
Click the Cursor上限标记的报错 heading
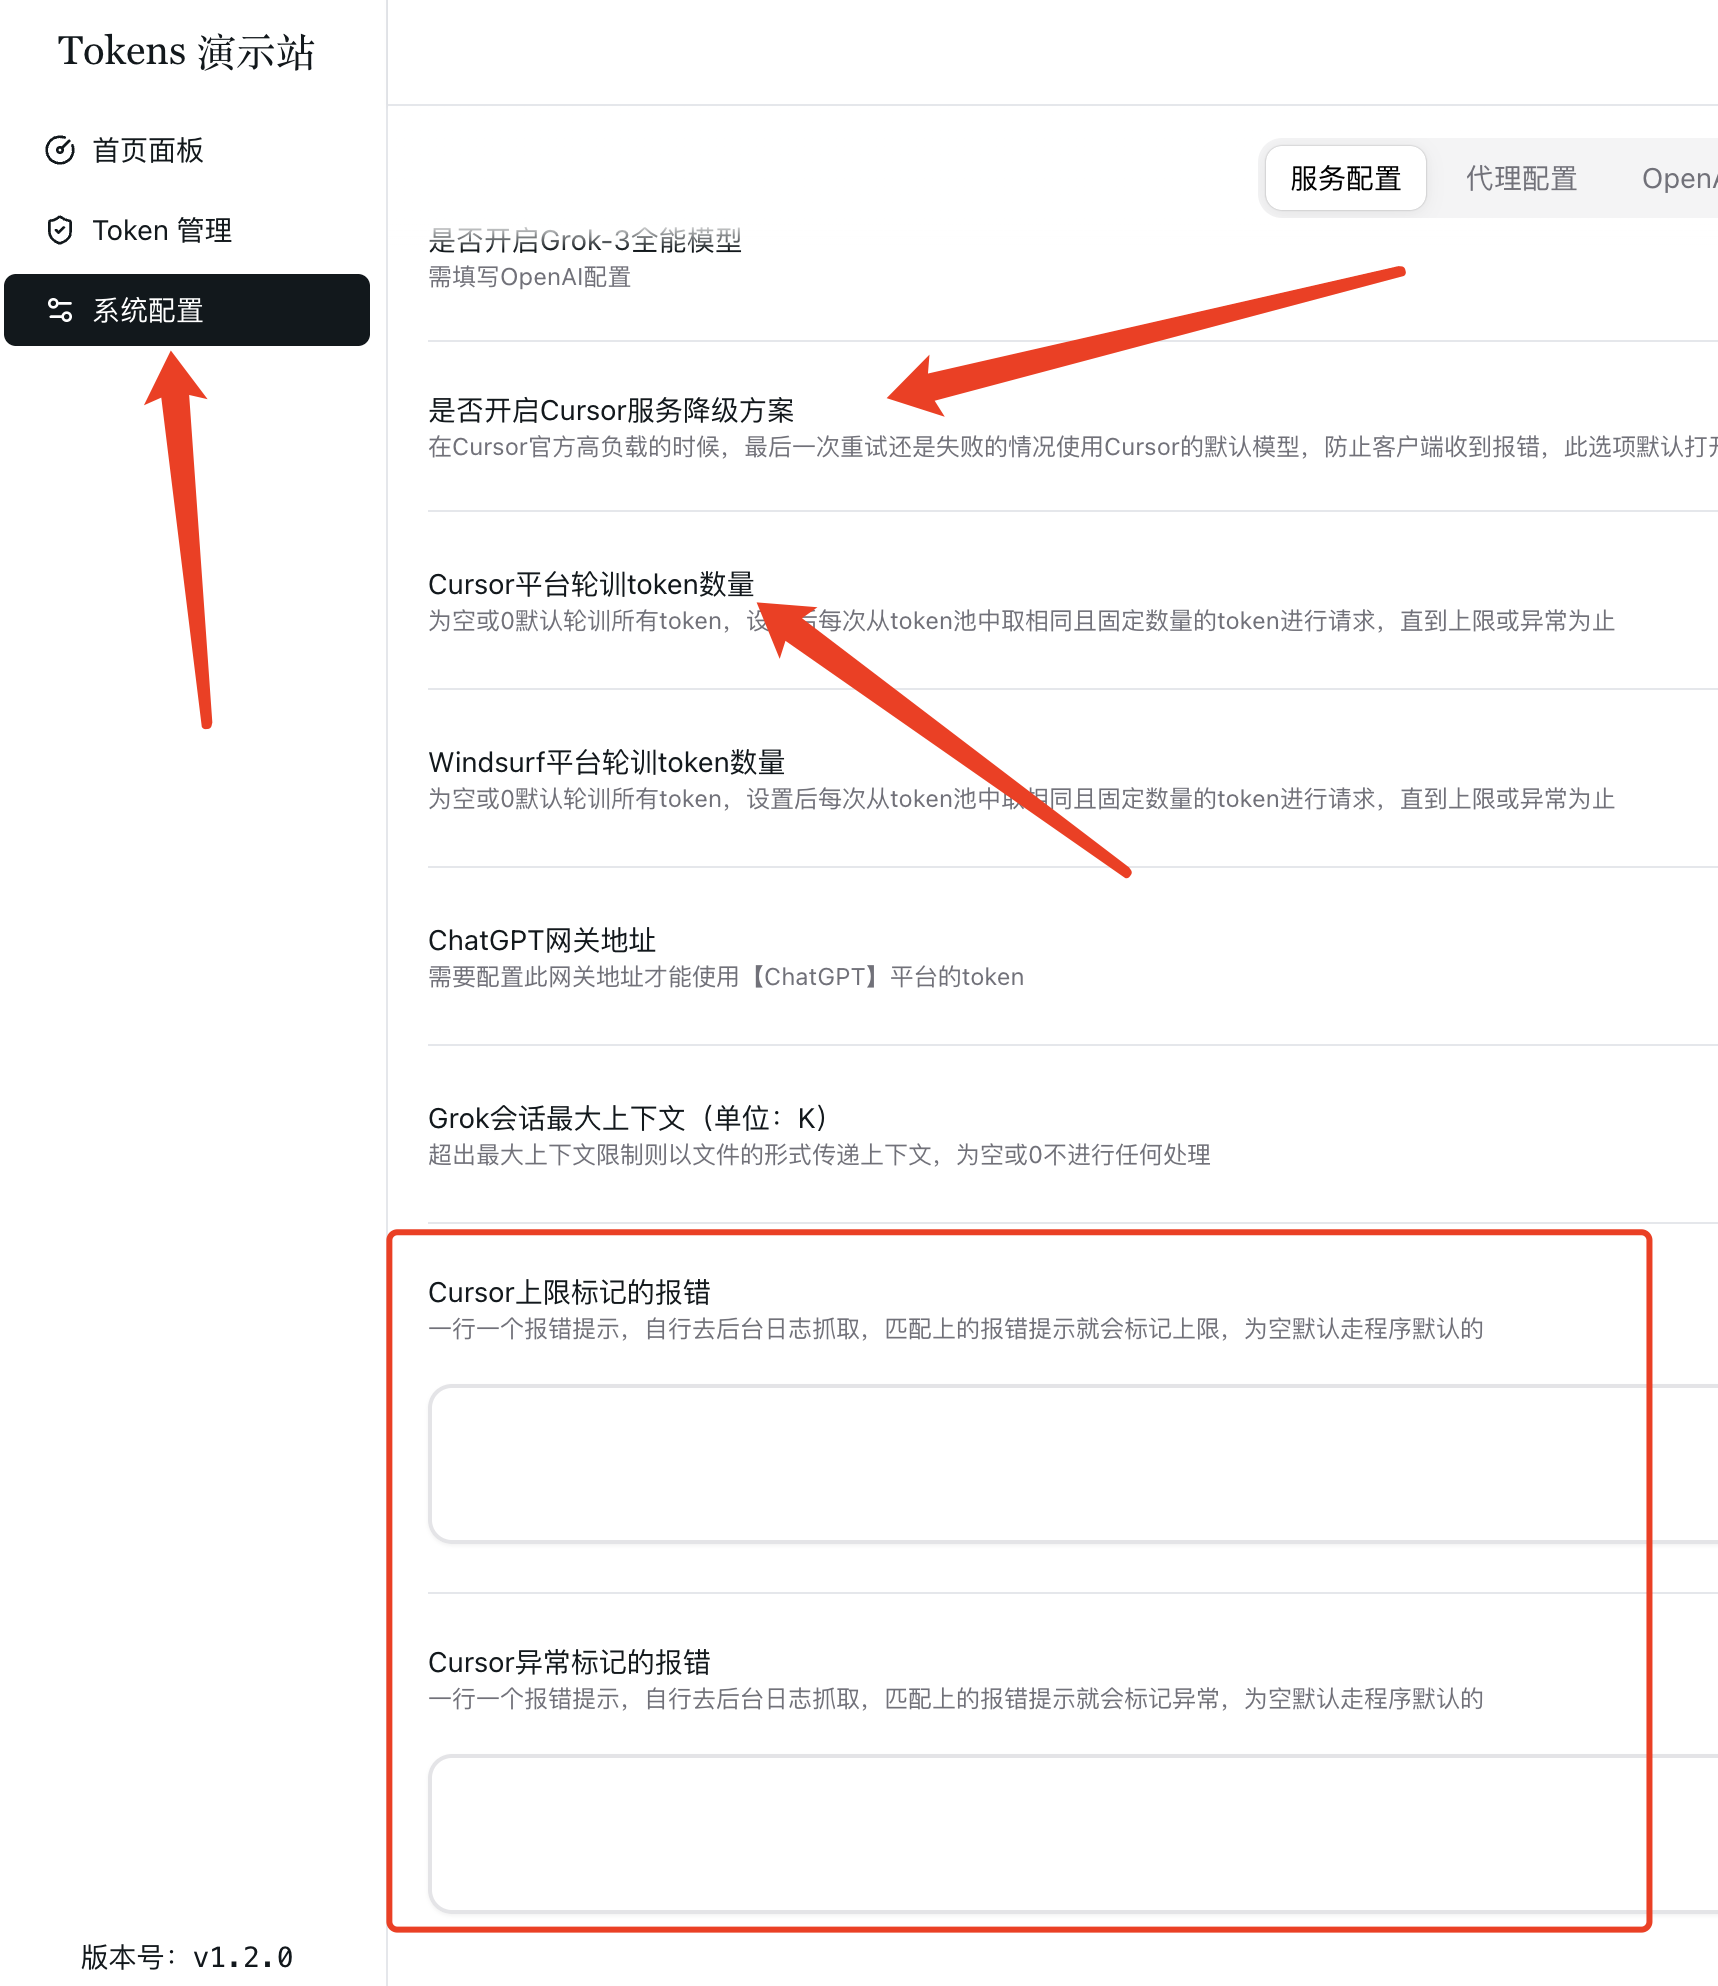click(569, 1292)
